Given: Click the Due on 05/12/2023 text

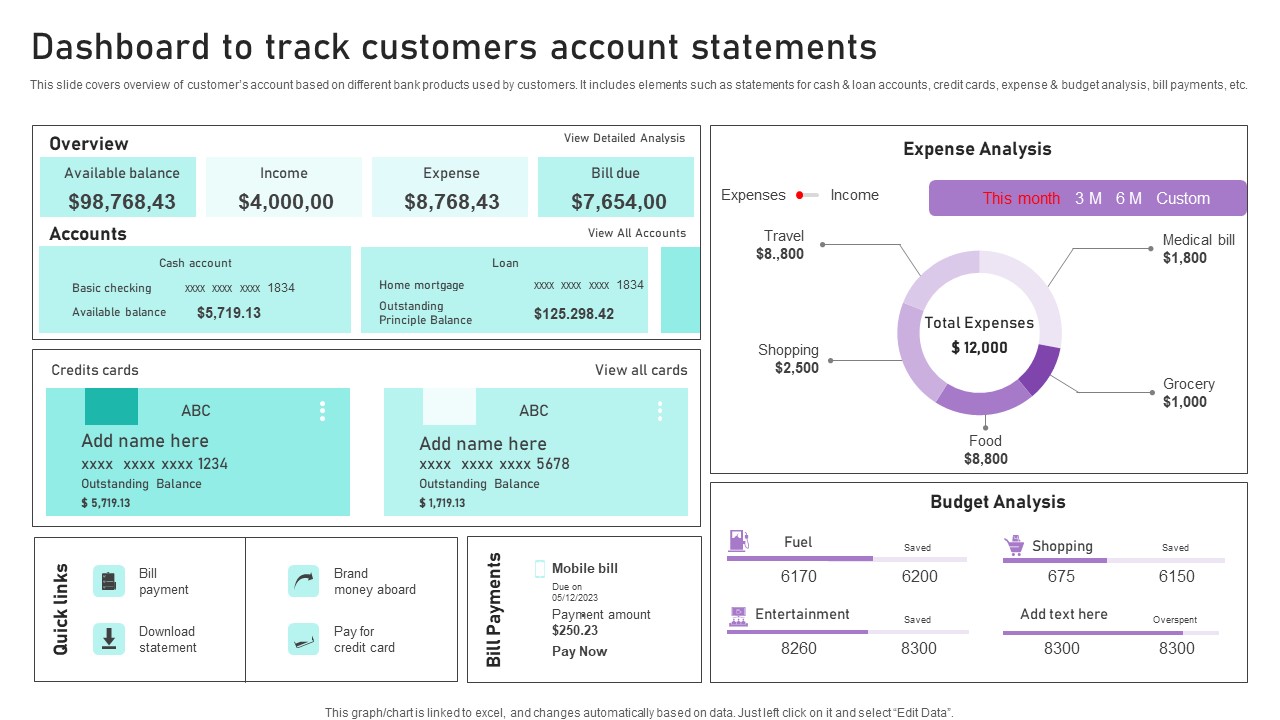Looking at the screenshot, I should coord(575,592).
